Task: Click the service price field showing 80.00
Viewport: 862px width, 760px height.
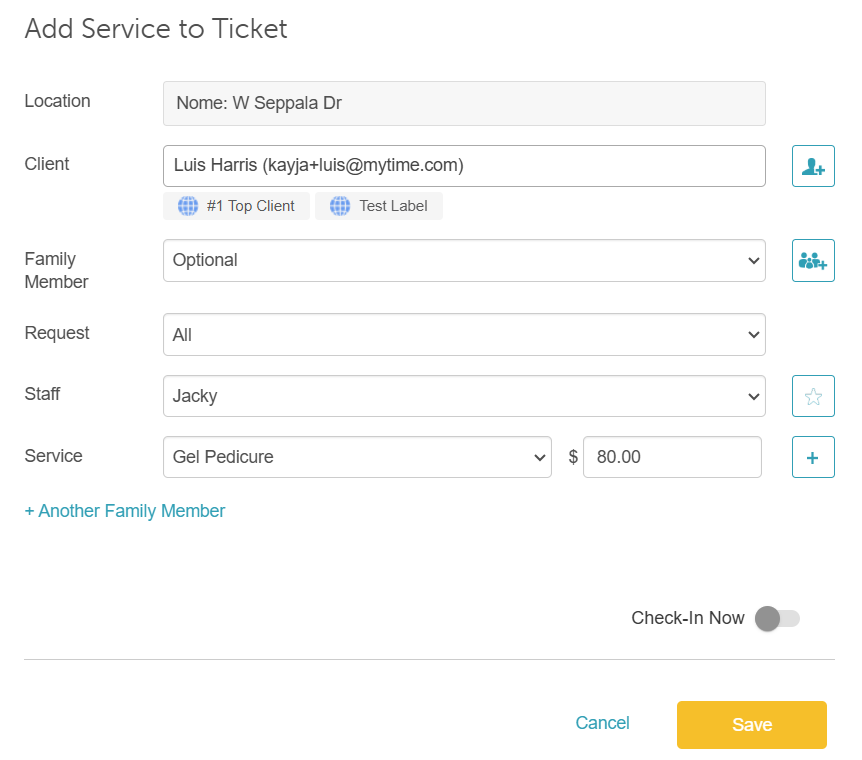Action: pyautogui.click(x=672, y=457)
